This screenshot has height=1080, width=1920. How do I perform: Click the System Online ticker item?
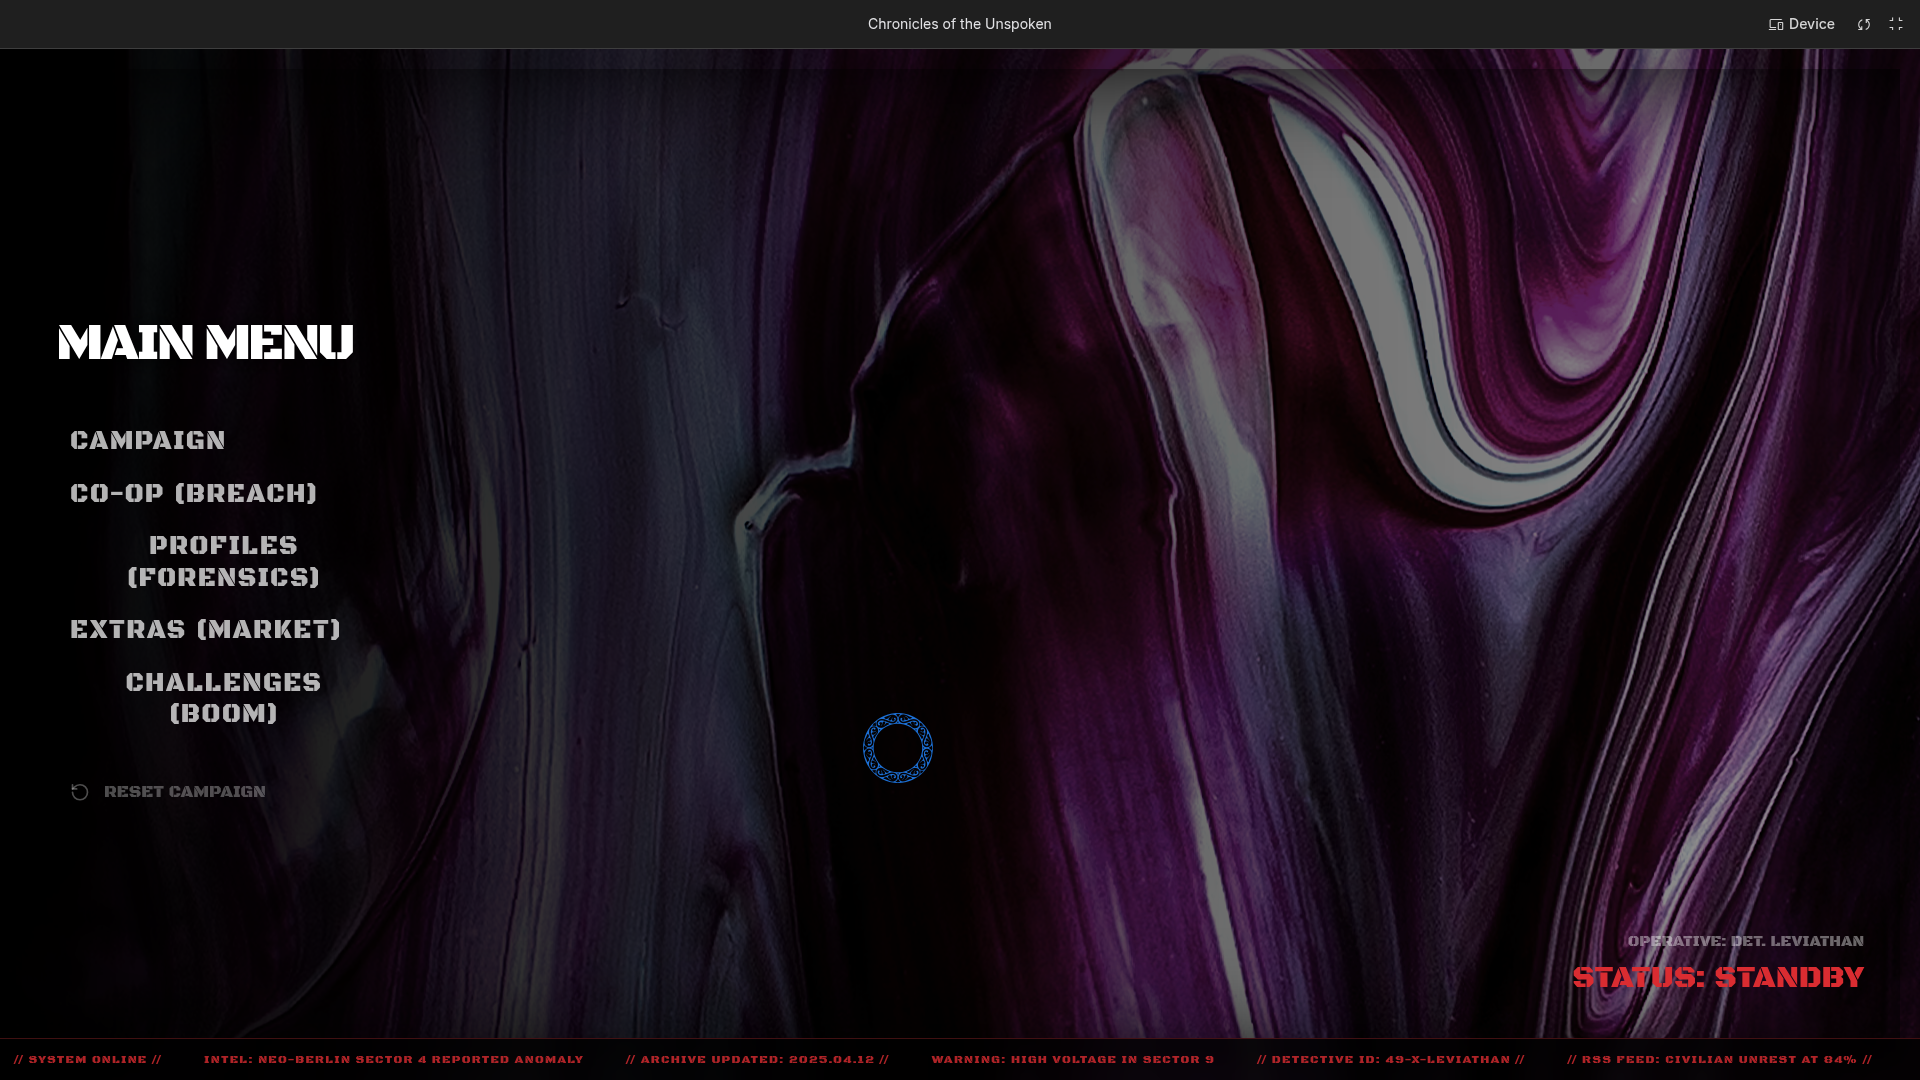(x=88, y=1060)
